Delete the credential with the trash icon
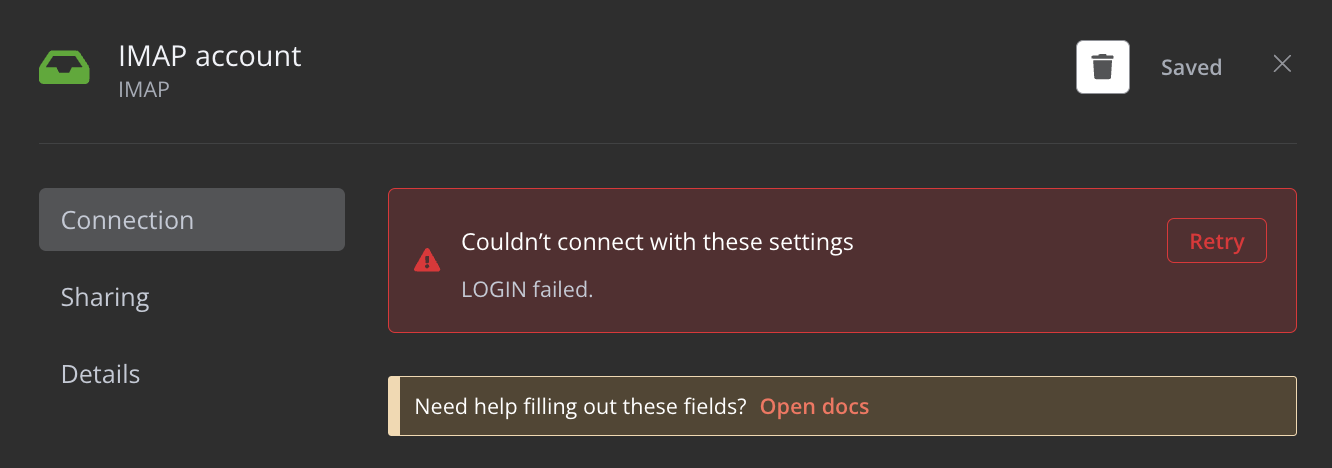1332x468 pixels. pyautogui.click(x=1102, y=67)
